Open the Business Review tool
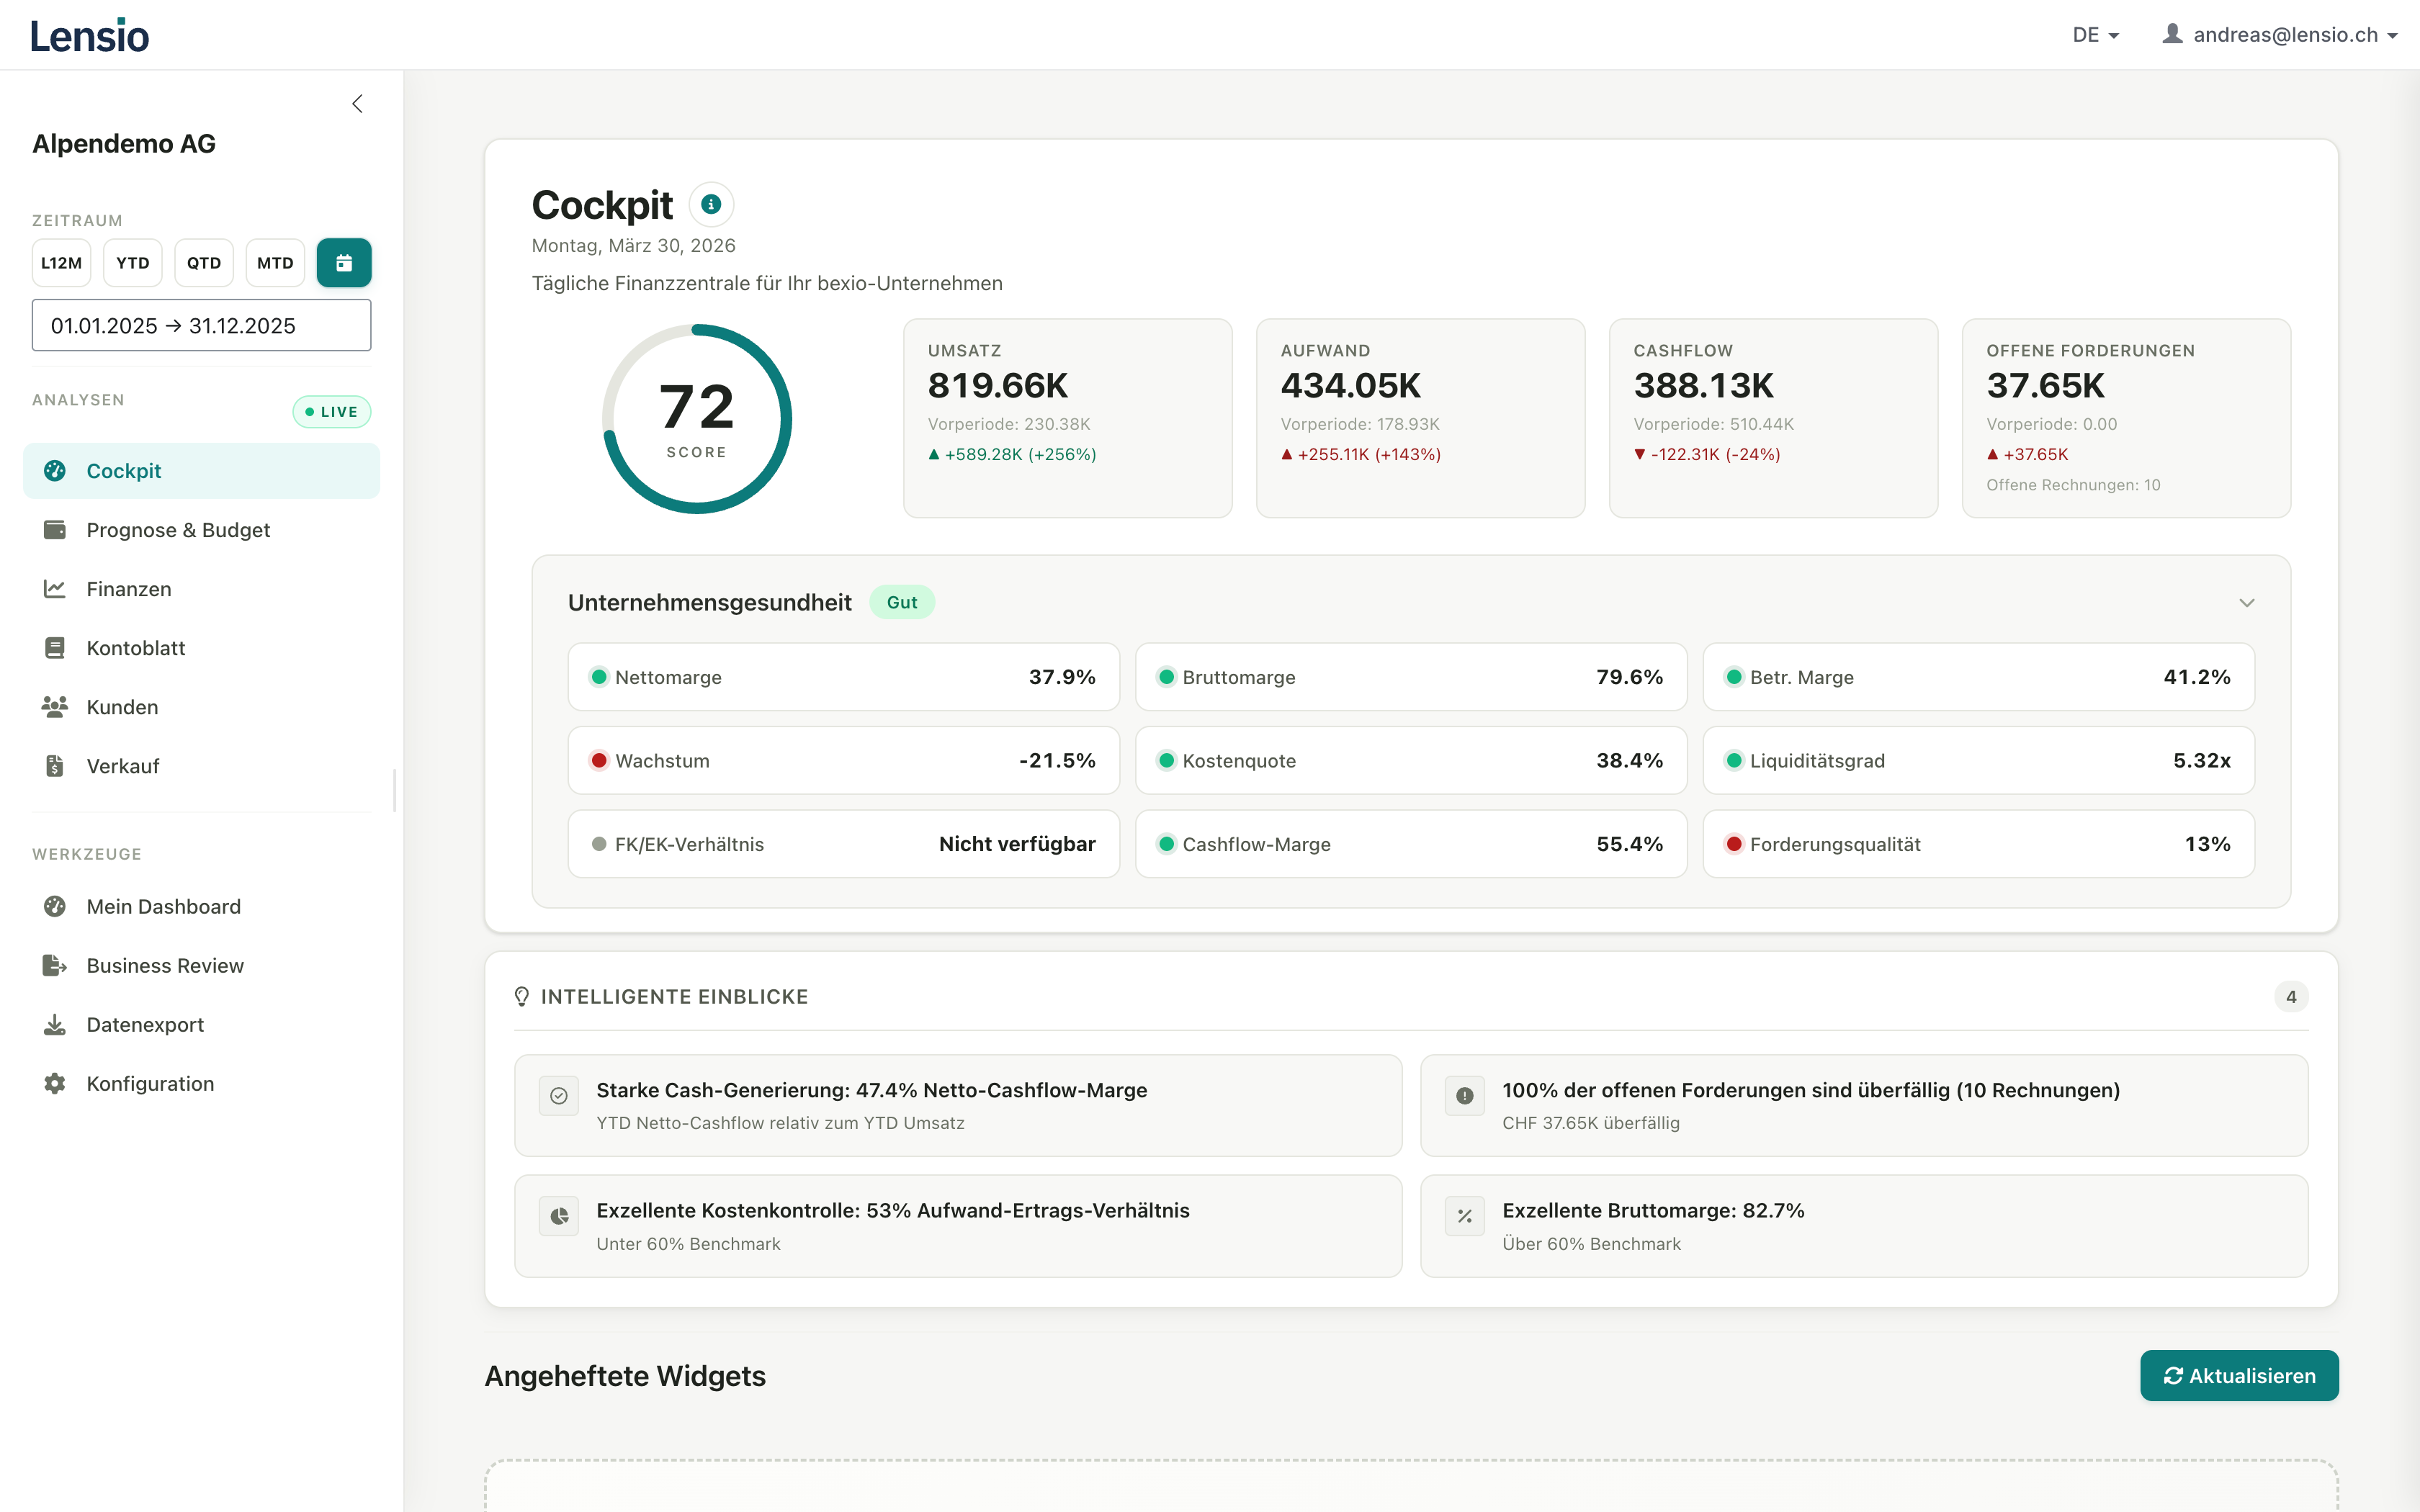2420x1512 pixels. click(164, 965)
